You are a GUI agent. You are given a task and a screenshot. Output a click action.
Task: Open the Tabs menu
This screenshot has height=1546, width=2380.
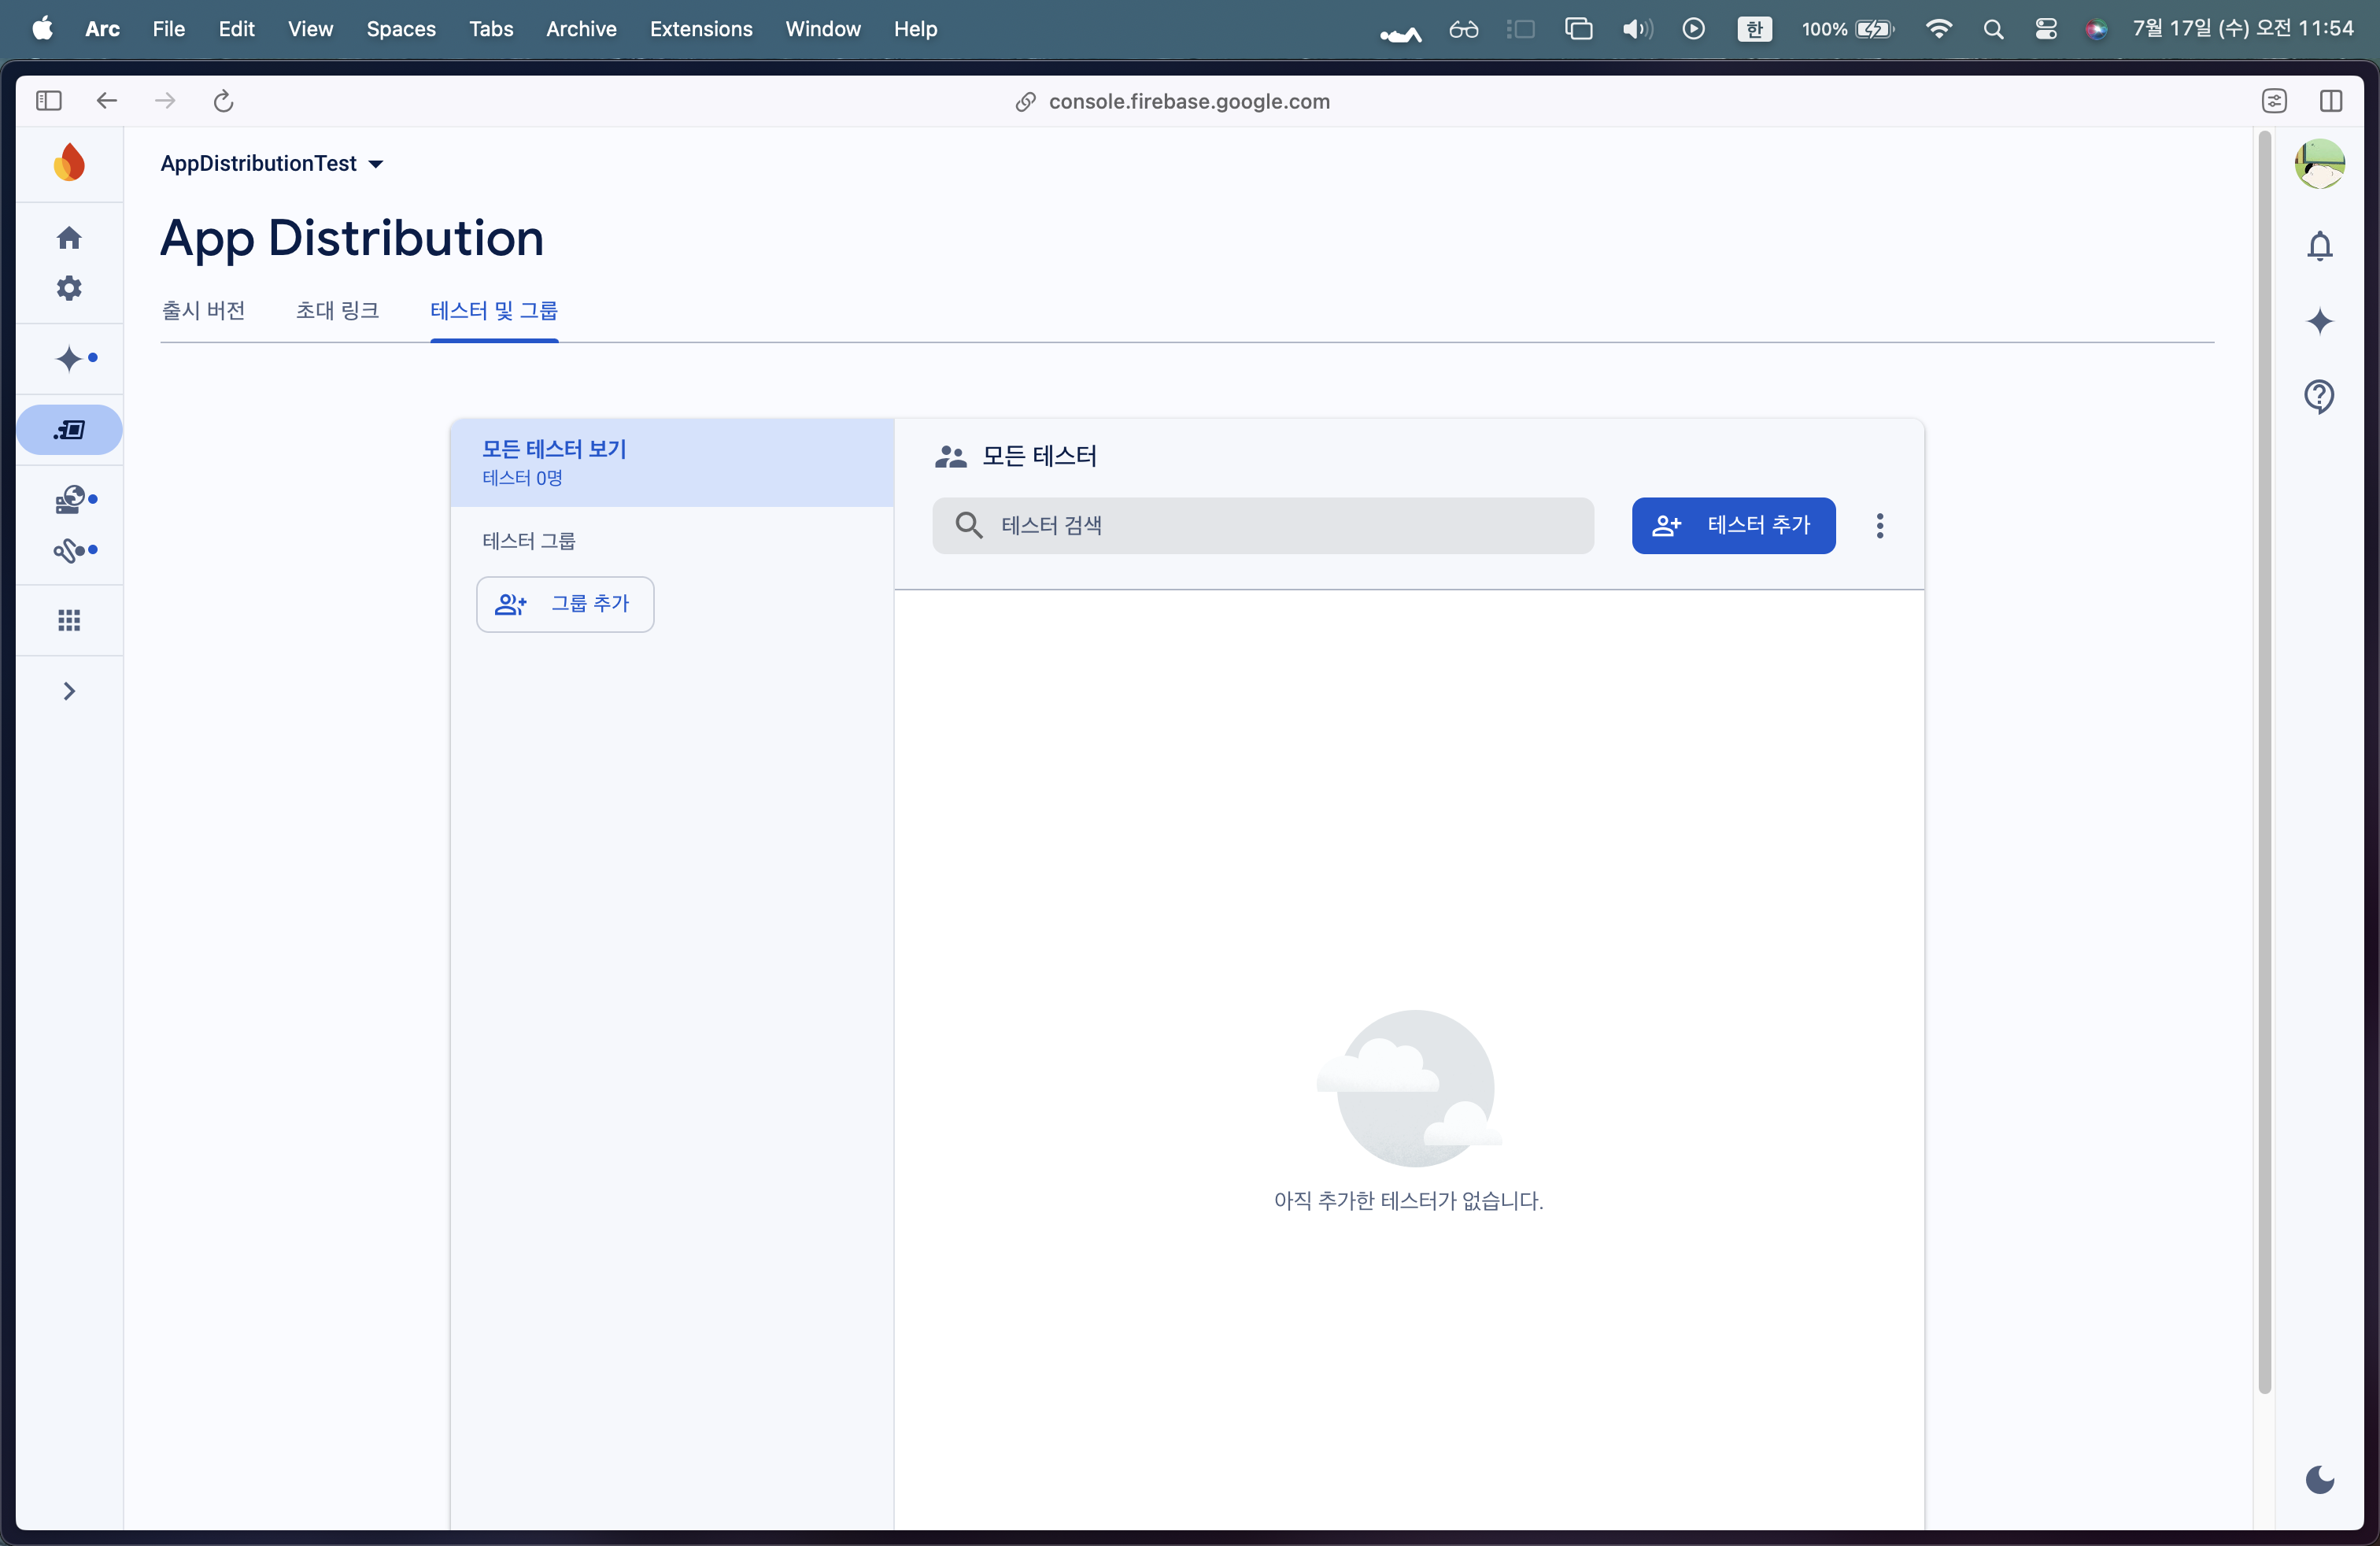(491, 29)
